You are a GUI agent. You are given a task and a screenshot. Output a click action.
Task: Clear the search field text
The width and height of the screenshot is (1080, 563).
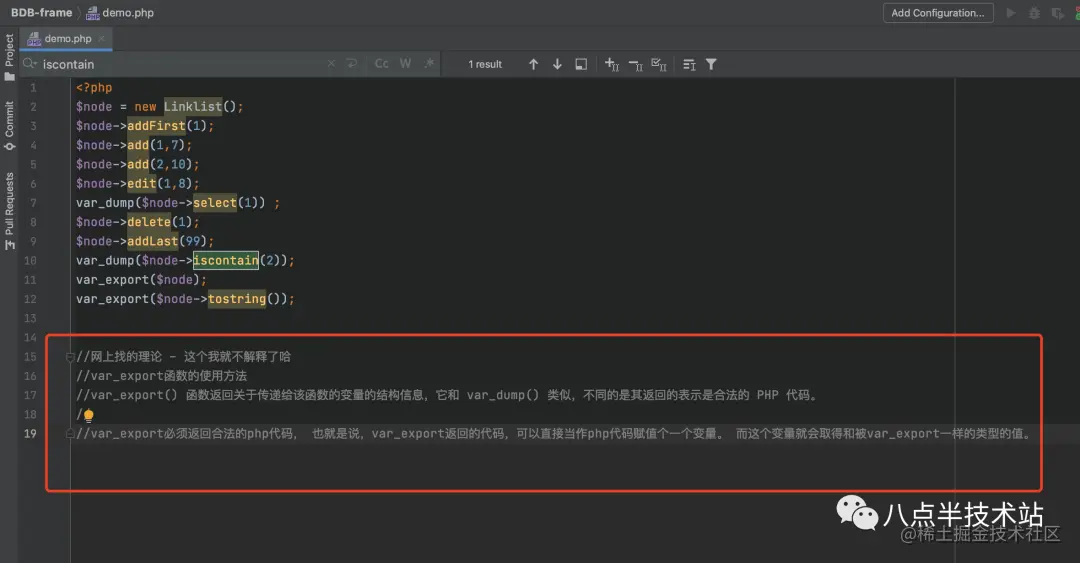point(331,63)
